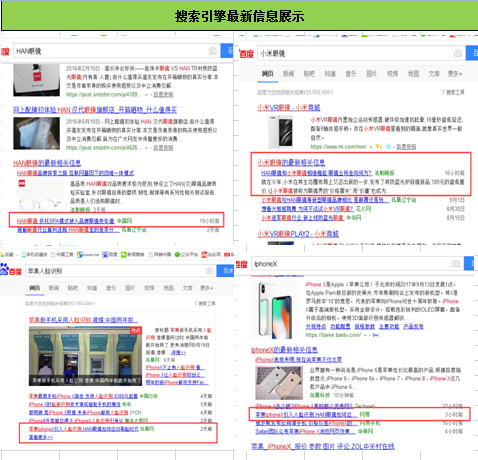This screenshot has height=460, width=478.
Task: Open HAN眼镜的最新相关信息 heading link
Action: pyautogui.click(x=47, y=163)
